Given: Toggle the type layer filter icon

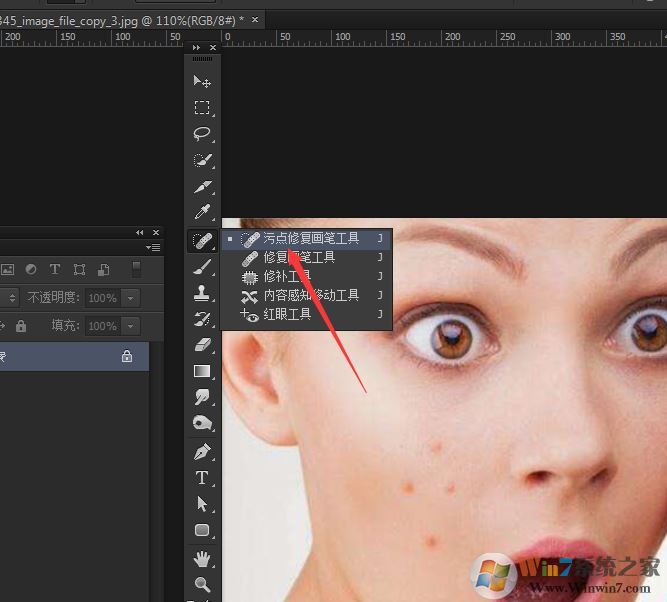Looking at the screenshot, I should [x=54, y=269].
